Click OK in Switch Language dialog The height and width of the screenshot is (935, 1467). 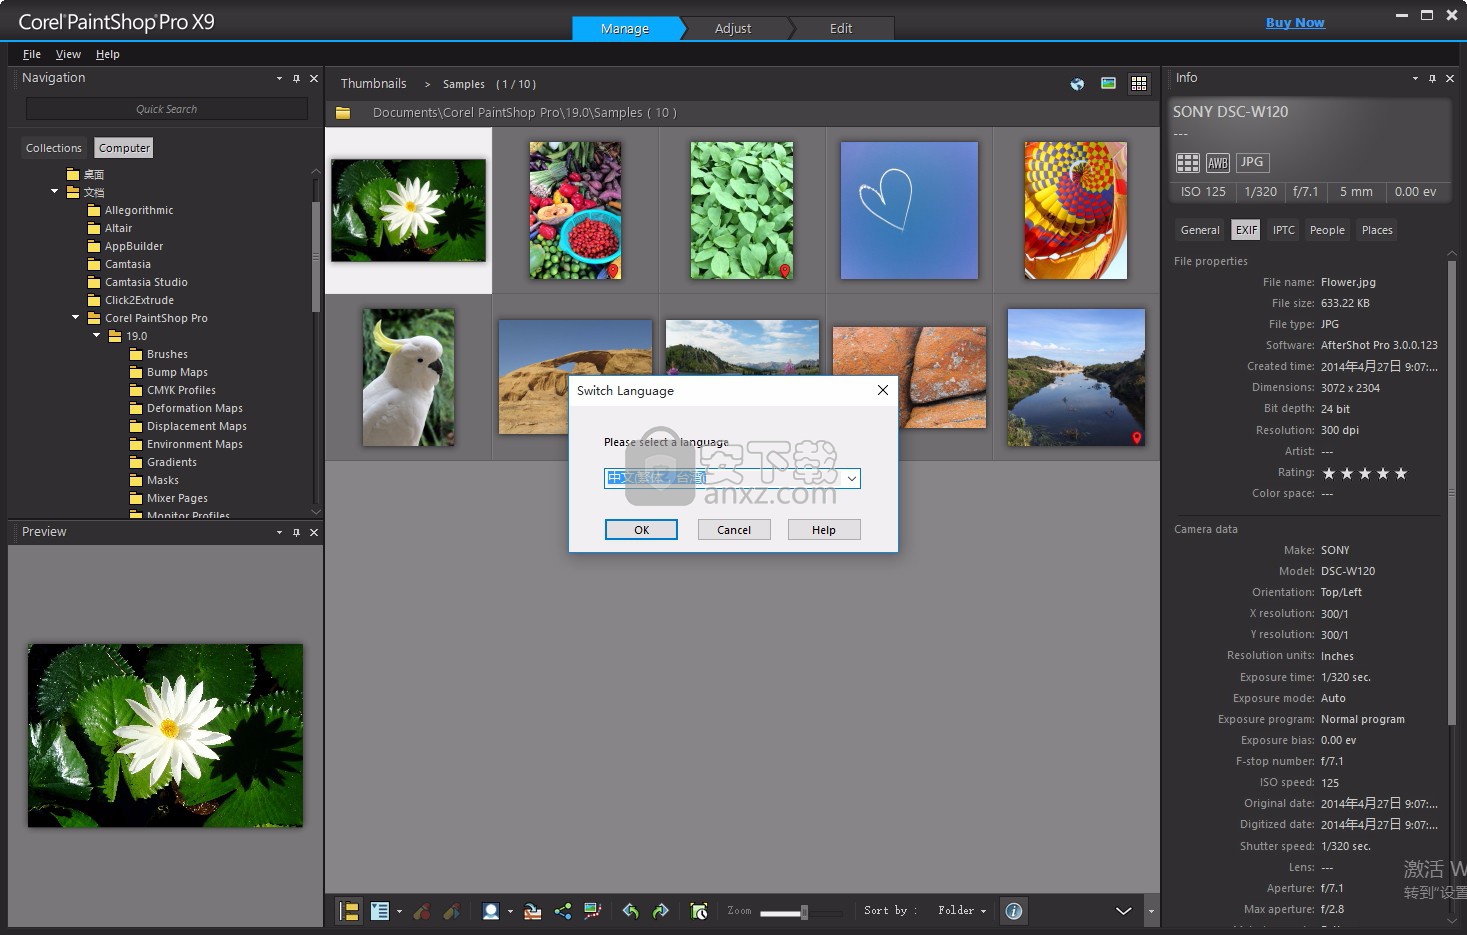pyautogui.click(x=641, y=530)
